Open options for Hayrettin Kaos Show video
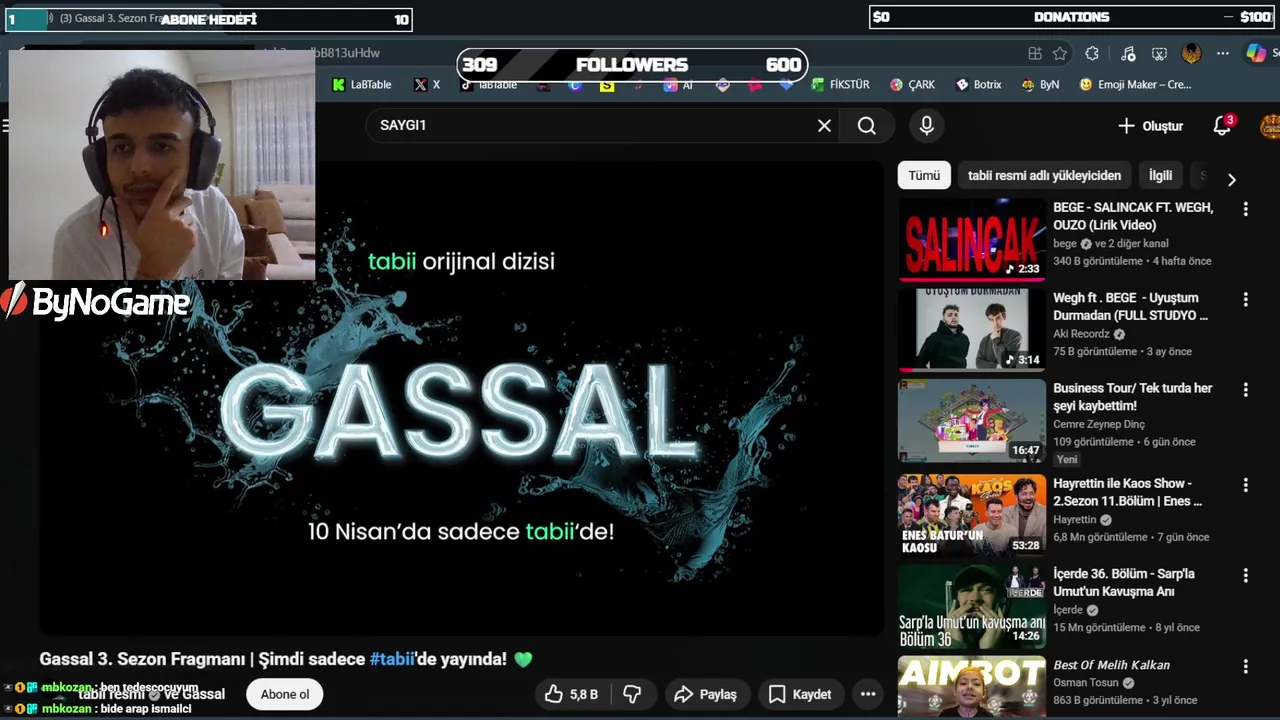The image size is (1280, 720). 1245,485
